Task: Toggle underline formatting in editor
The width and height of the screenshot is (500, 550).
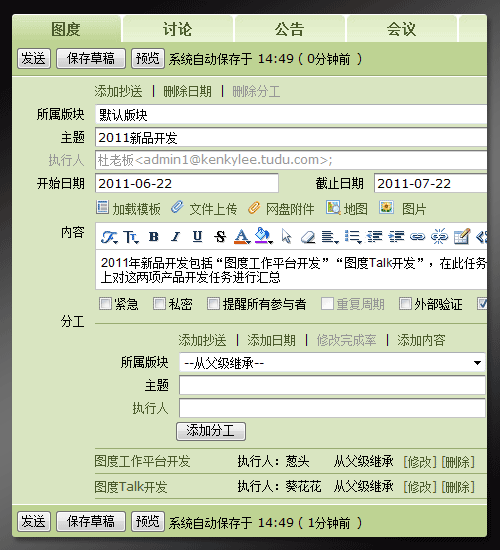Action: coord(198,237)
